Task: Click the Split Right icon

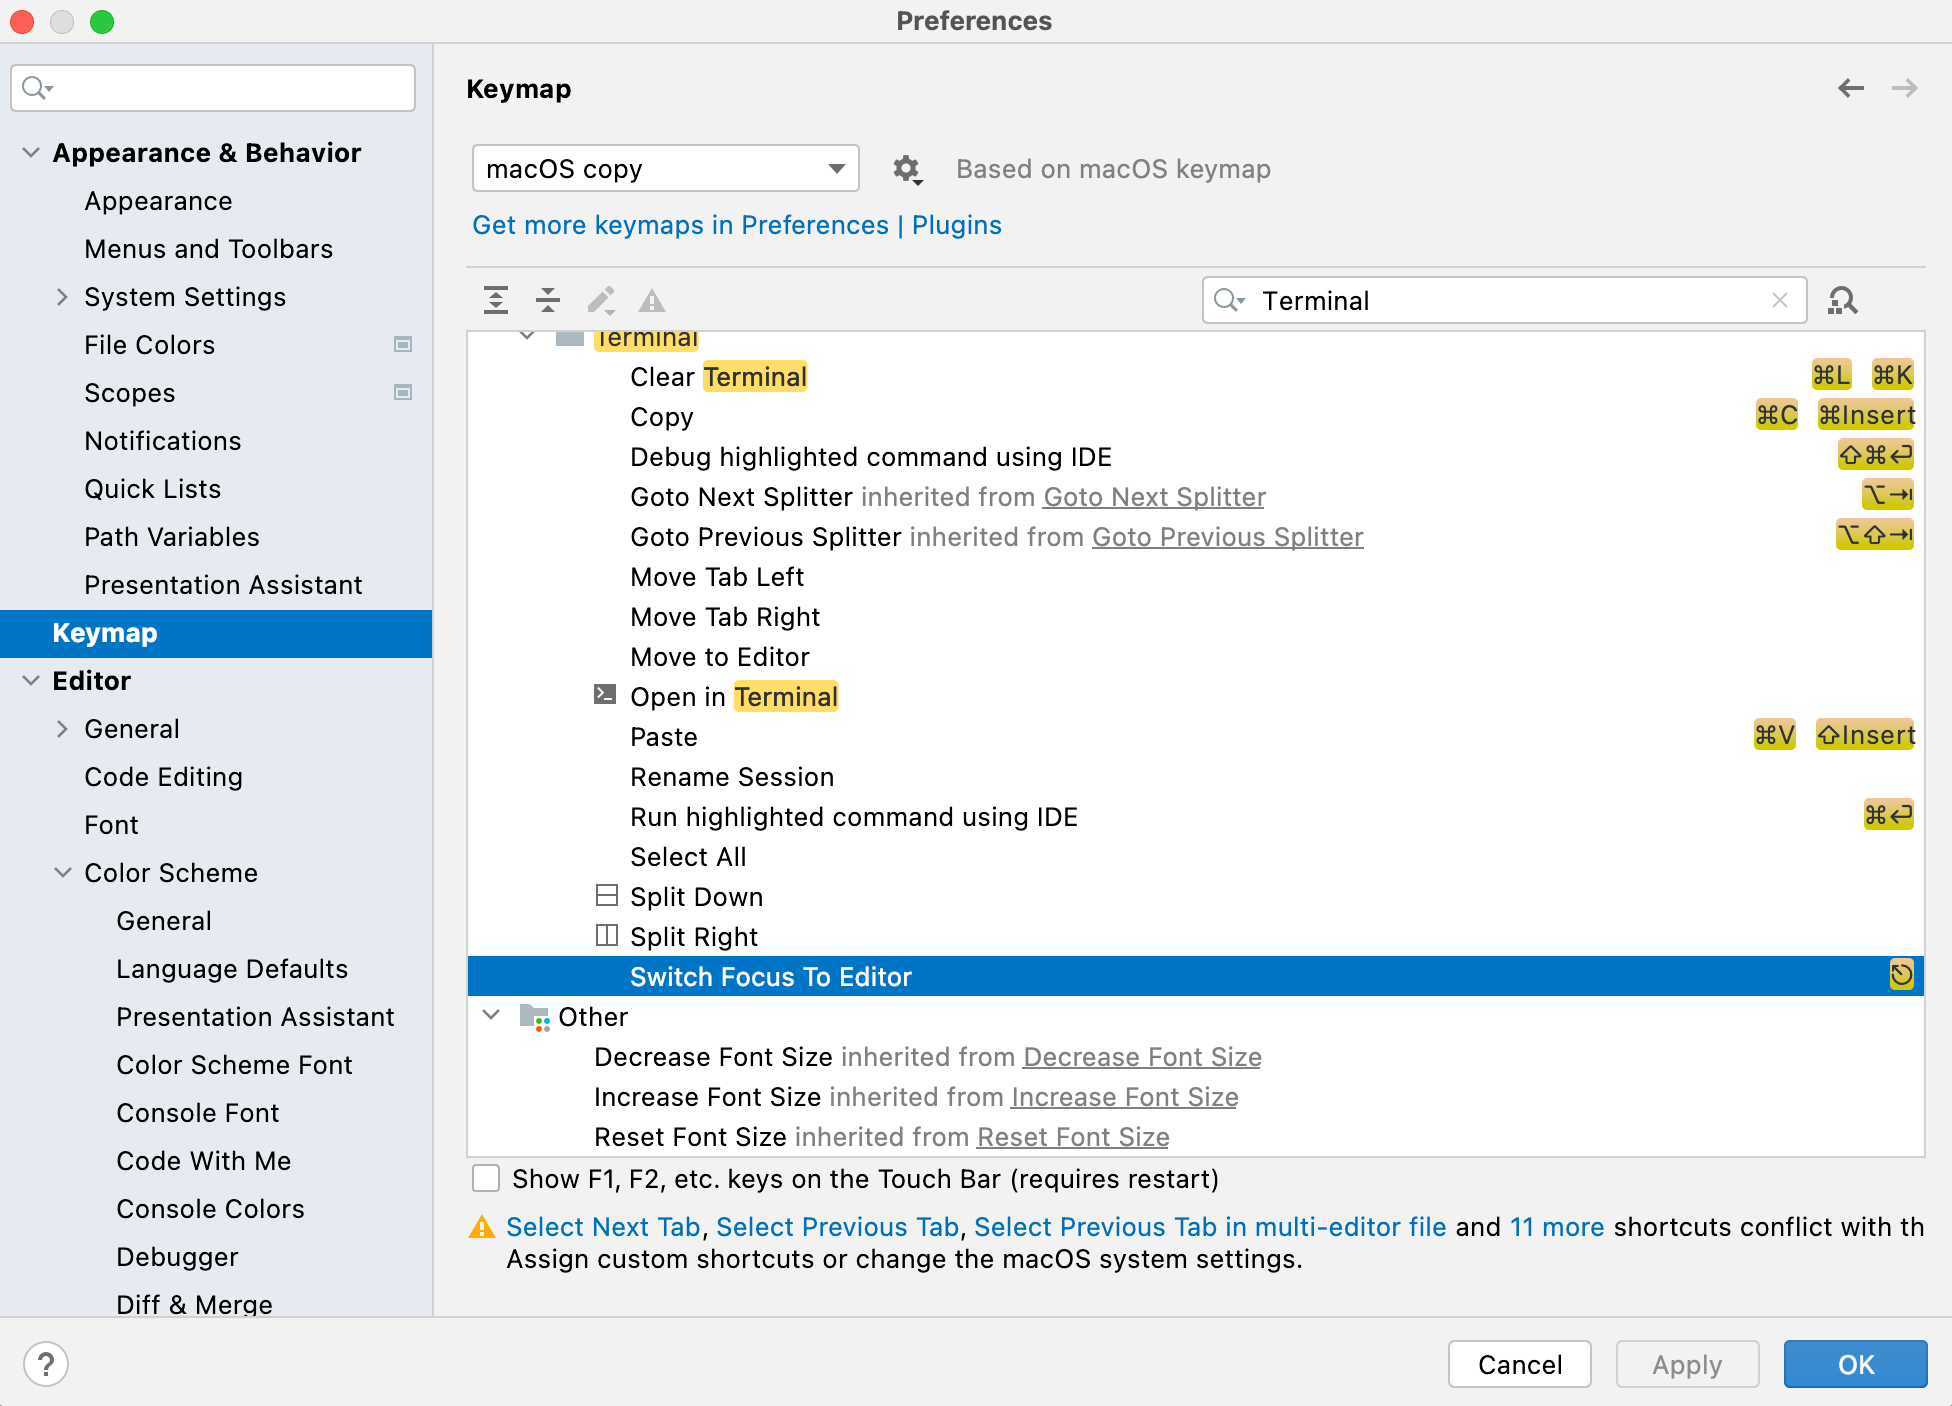Action: [x=606, y=935]
